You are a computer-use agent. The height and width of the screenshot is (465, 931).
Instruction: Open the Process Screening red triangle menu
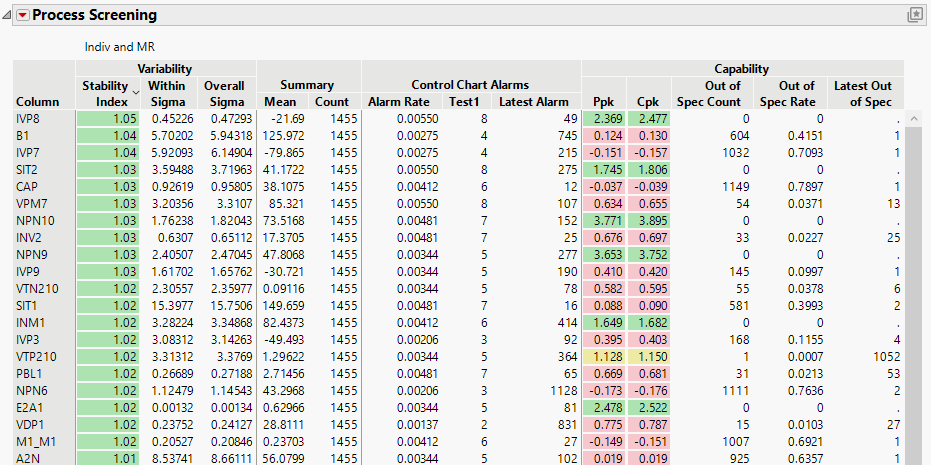pyautogui.click(x=22, y=15)
